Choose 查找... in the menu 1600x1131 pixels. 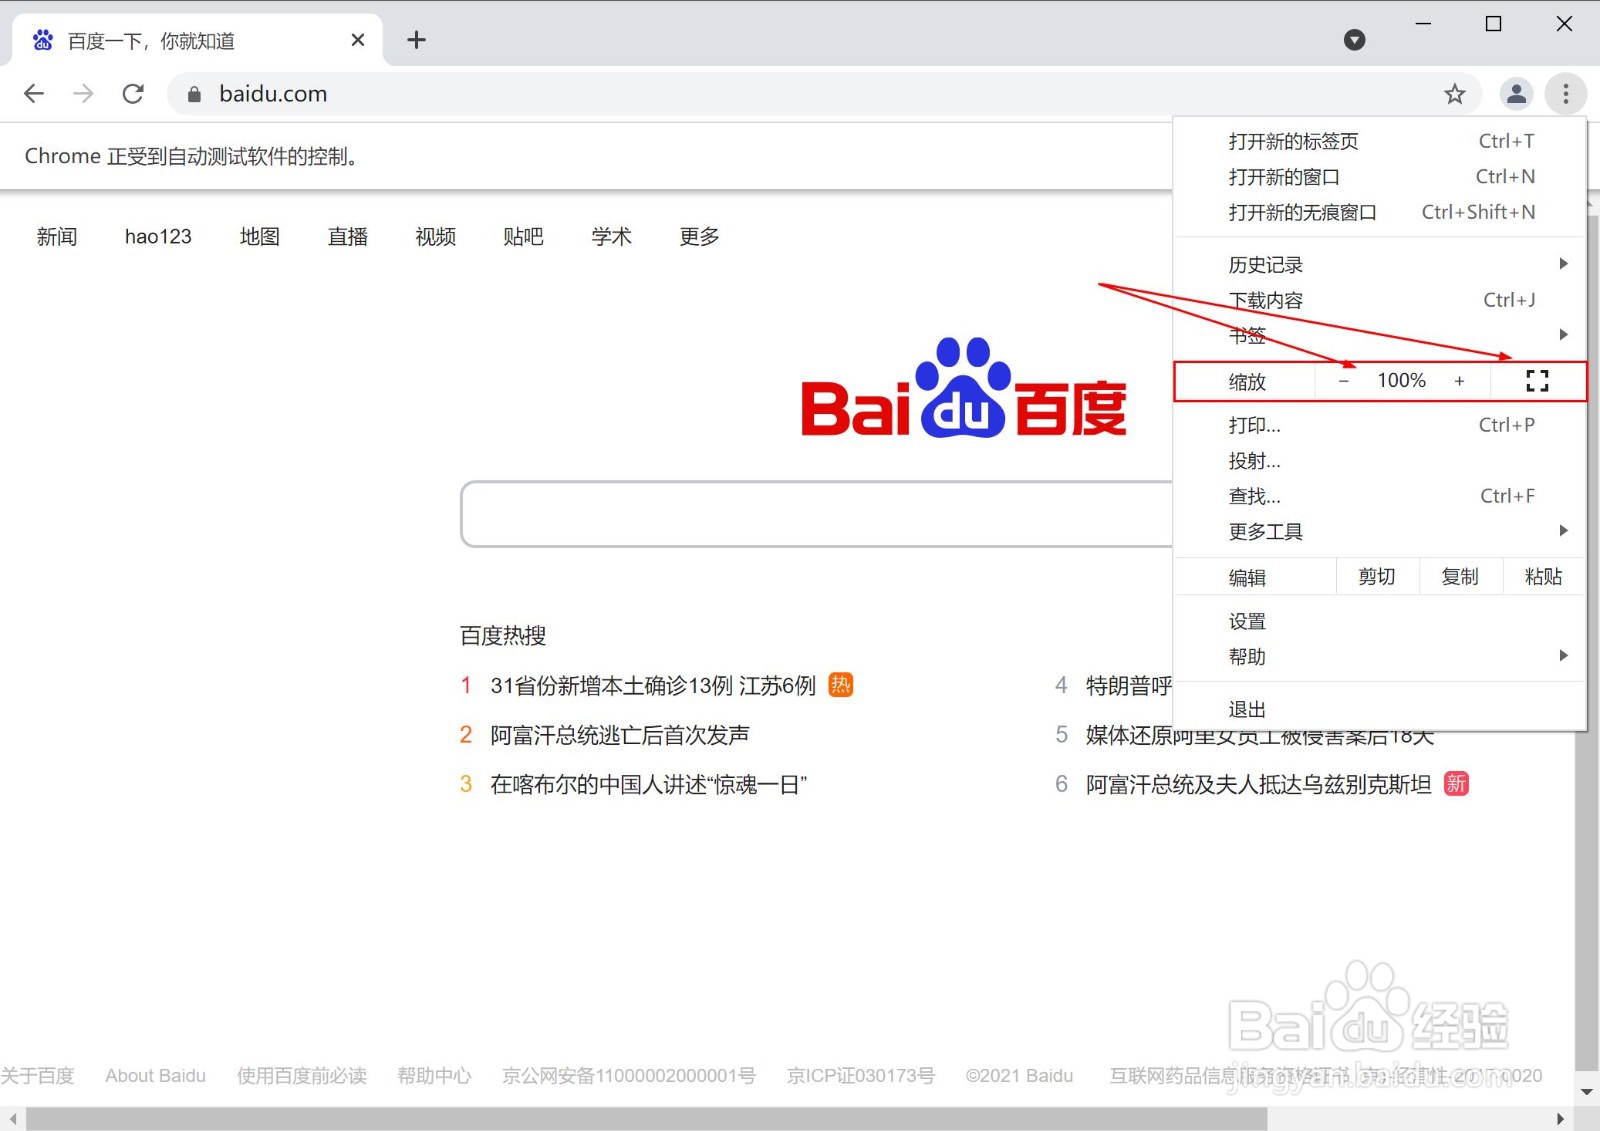coord(1380,496)
